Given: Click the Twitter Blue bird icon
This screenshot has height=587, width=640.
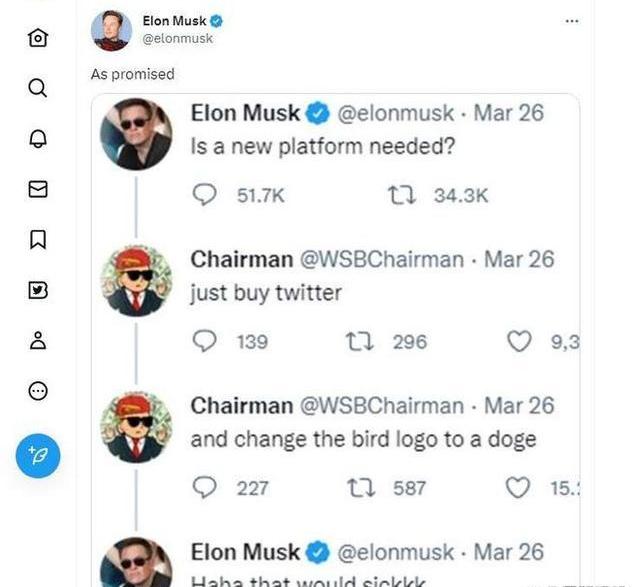Looking at the screenshot, I should tap(38, 290).
